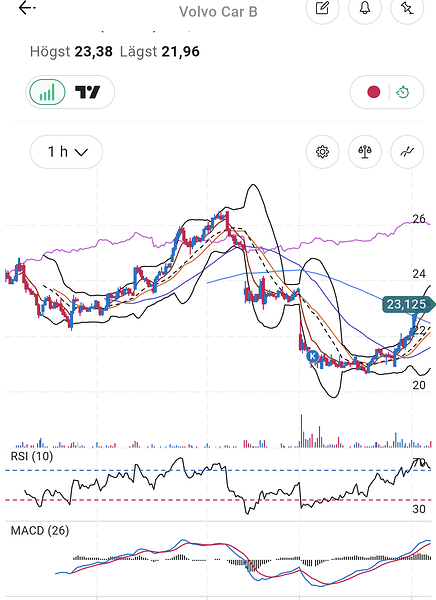Tap the 20 price axis label
The height and width of the screenshot is (600, 436).
[x=419, y=385]
